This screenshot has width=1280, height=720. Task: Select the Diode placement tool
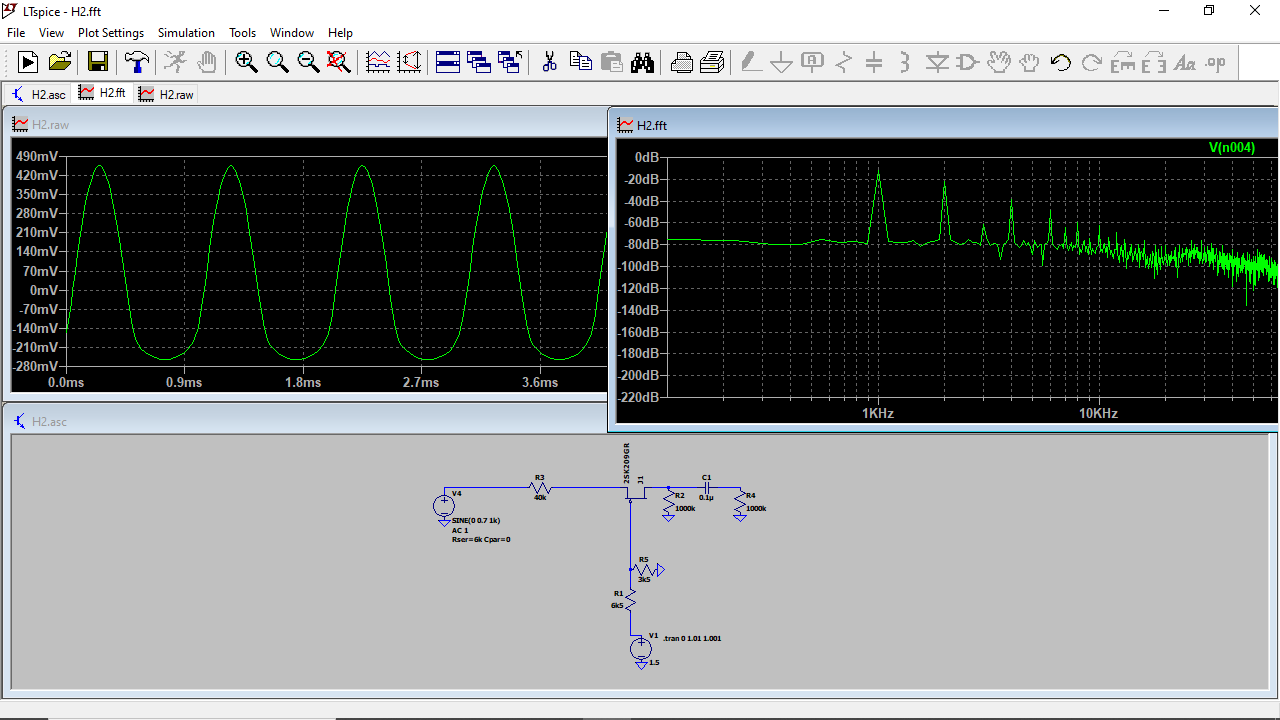[937, 62]
